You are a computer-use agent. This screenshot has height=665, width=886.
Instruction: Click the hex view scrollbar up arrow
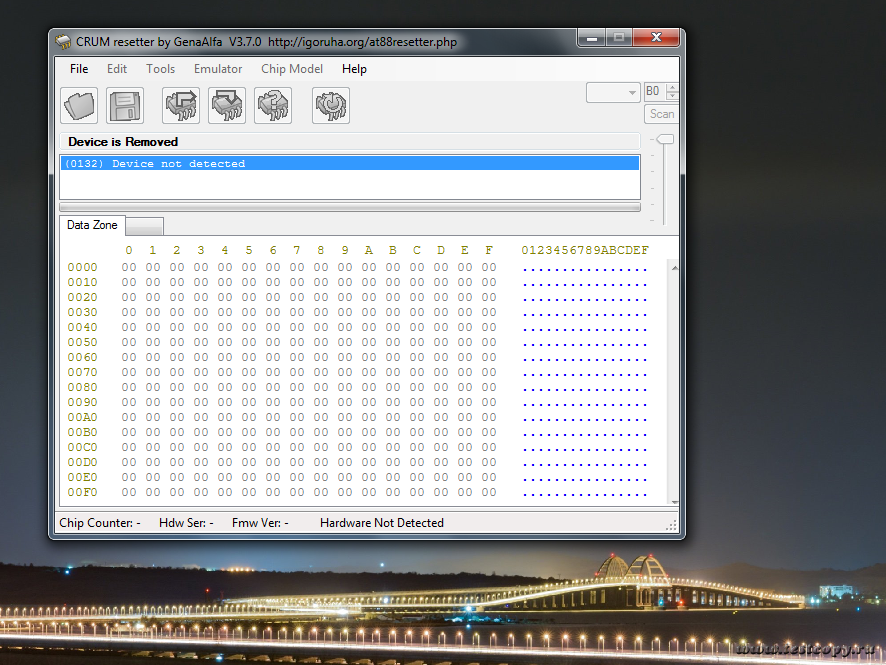(x=674, y=268)
